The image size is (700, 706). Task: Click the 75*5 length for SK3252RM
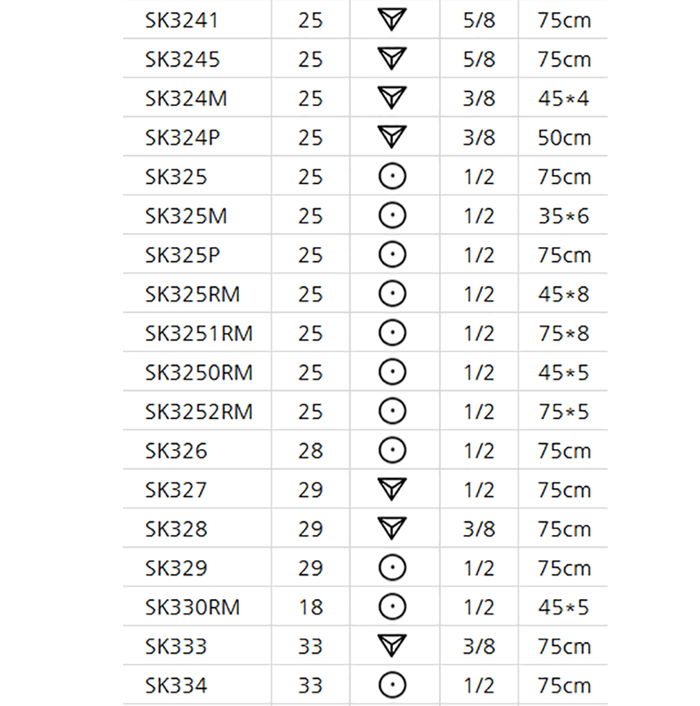[x=564, y=412]
